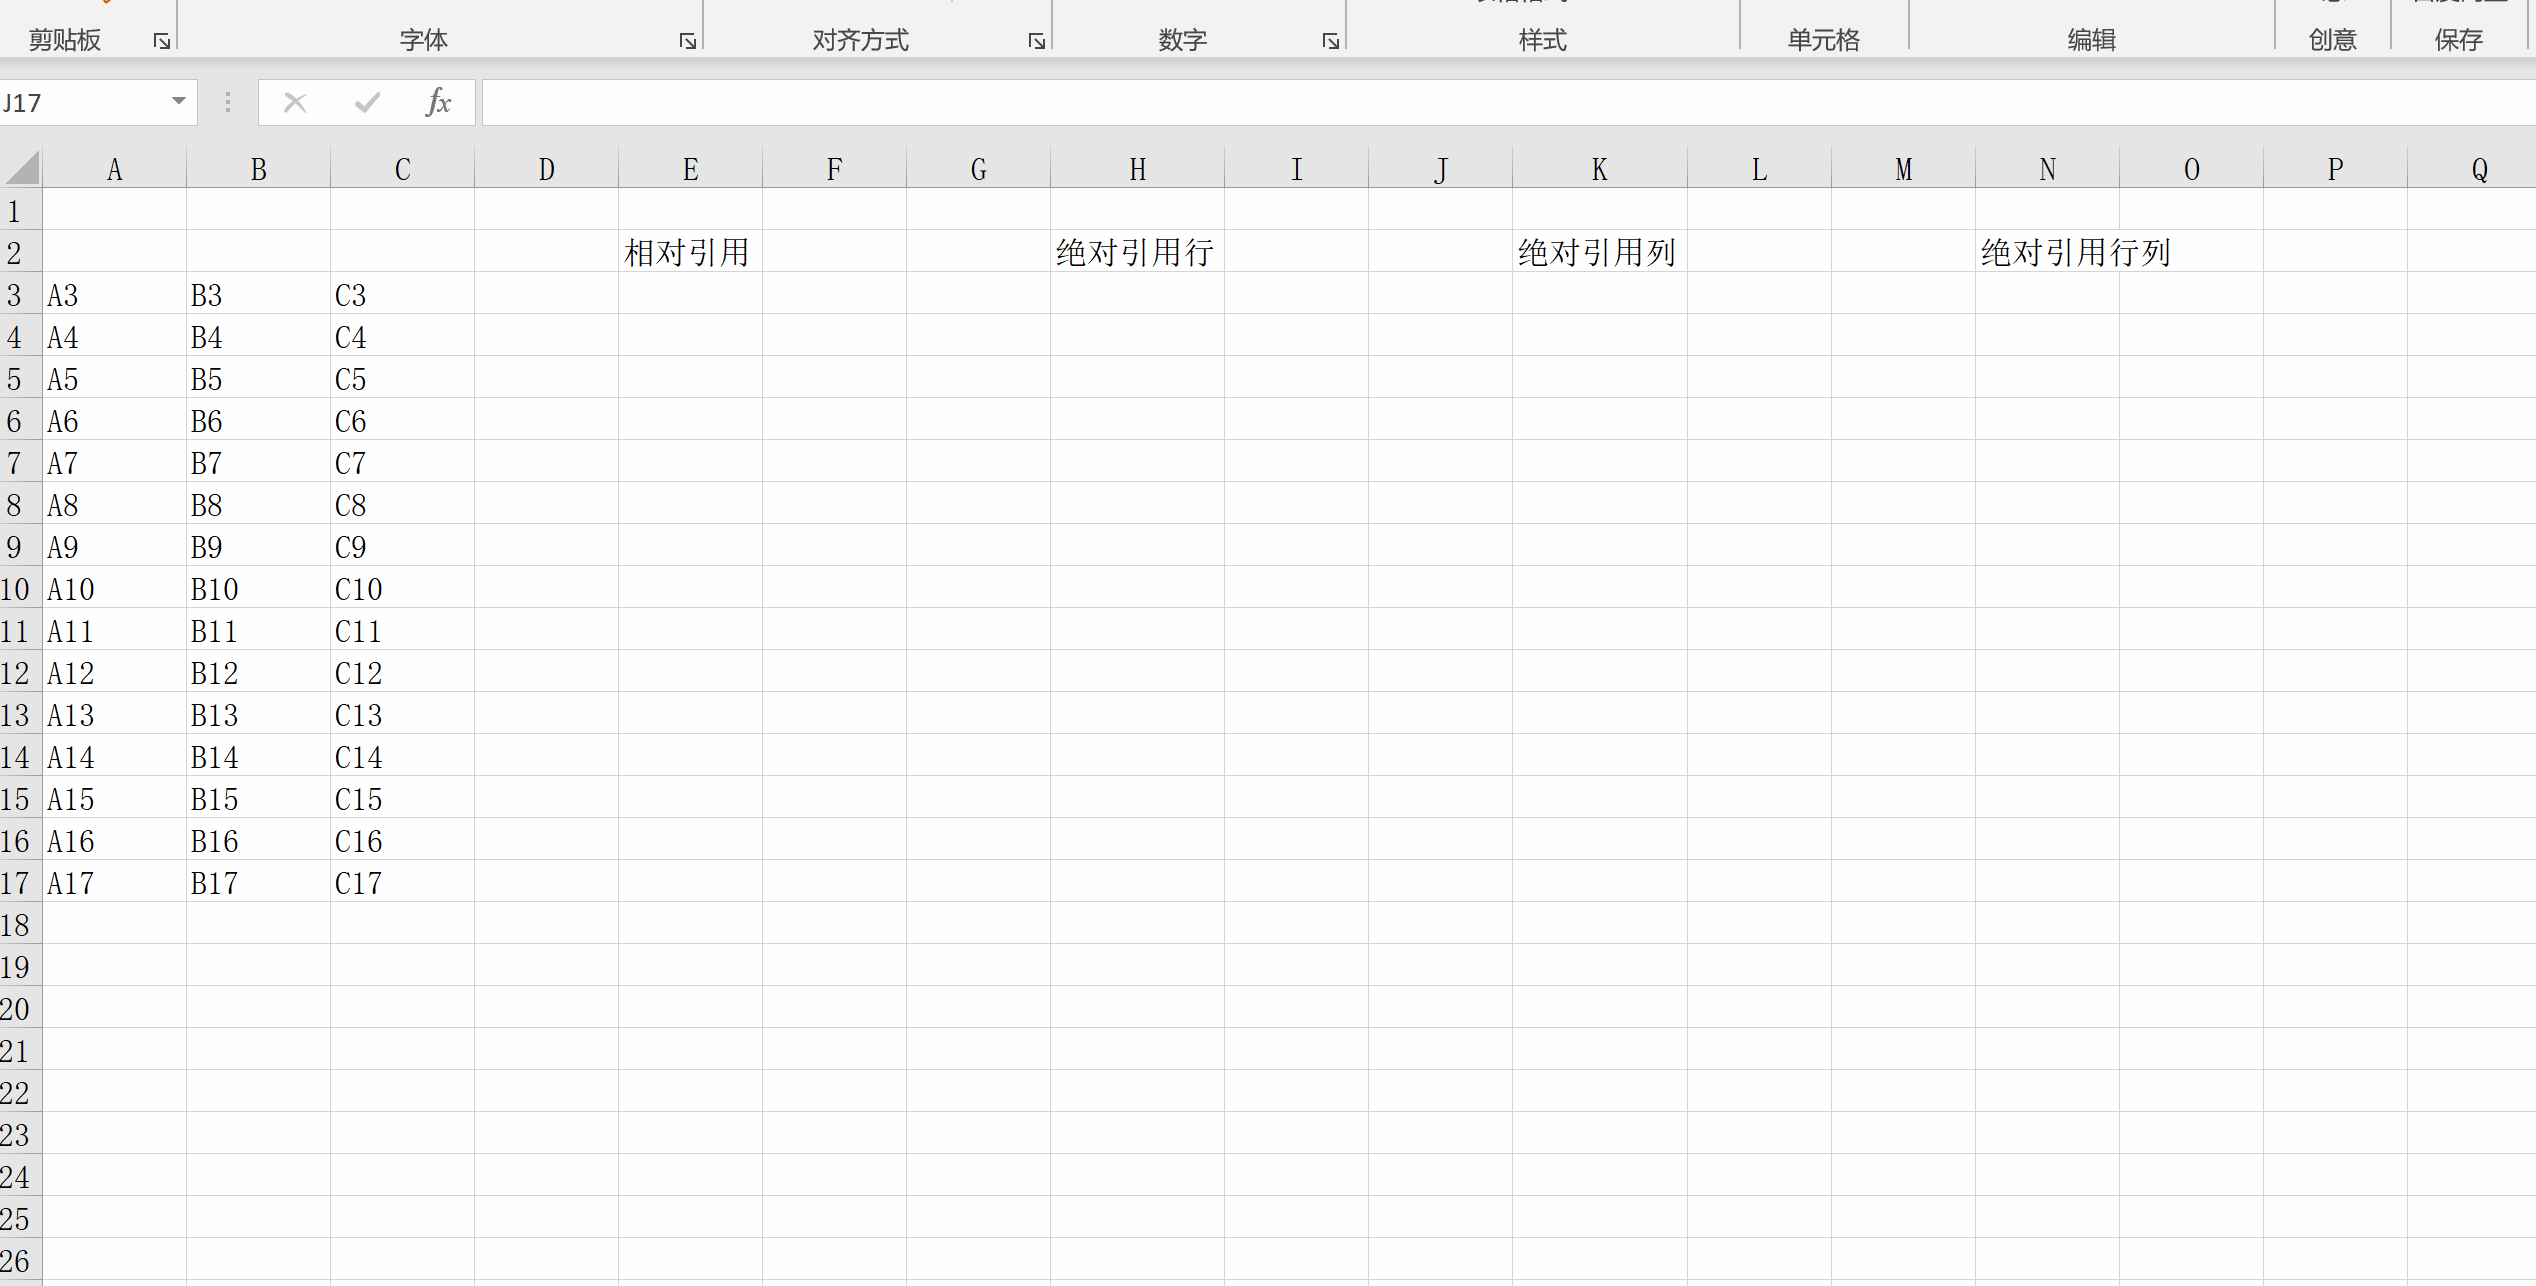The height and width of the screenshot is (1286, 2536).
Task: Open the Alignment group dialog launcher
Action: [x=1036, y=41]
